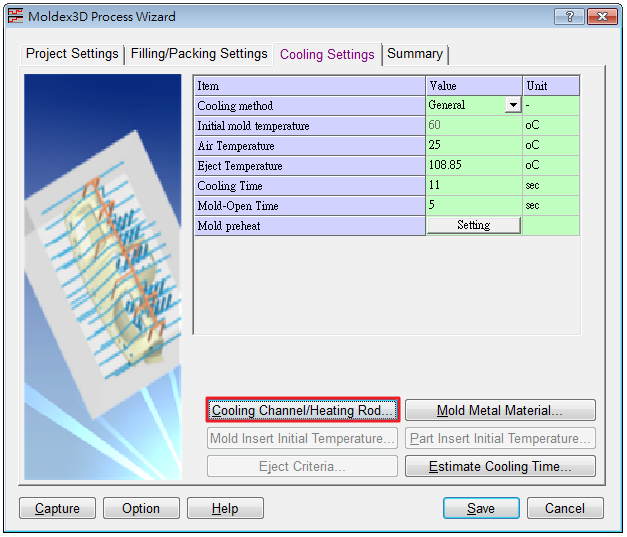Click Estimate Cooling Time button

(x=500, y=466)
